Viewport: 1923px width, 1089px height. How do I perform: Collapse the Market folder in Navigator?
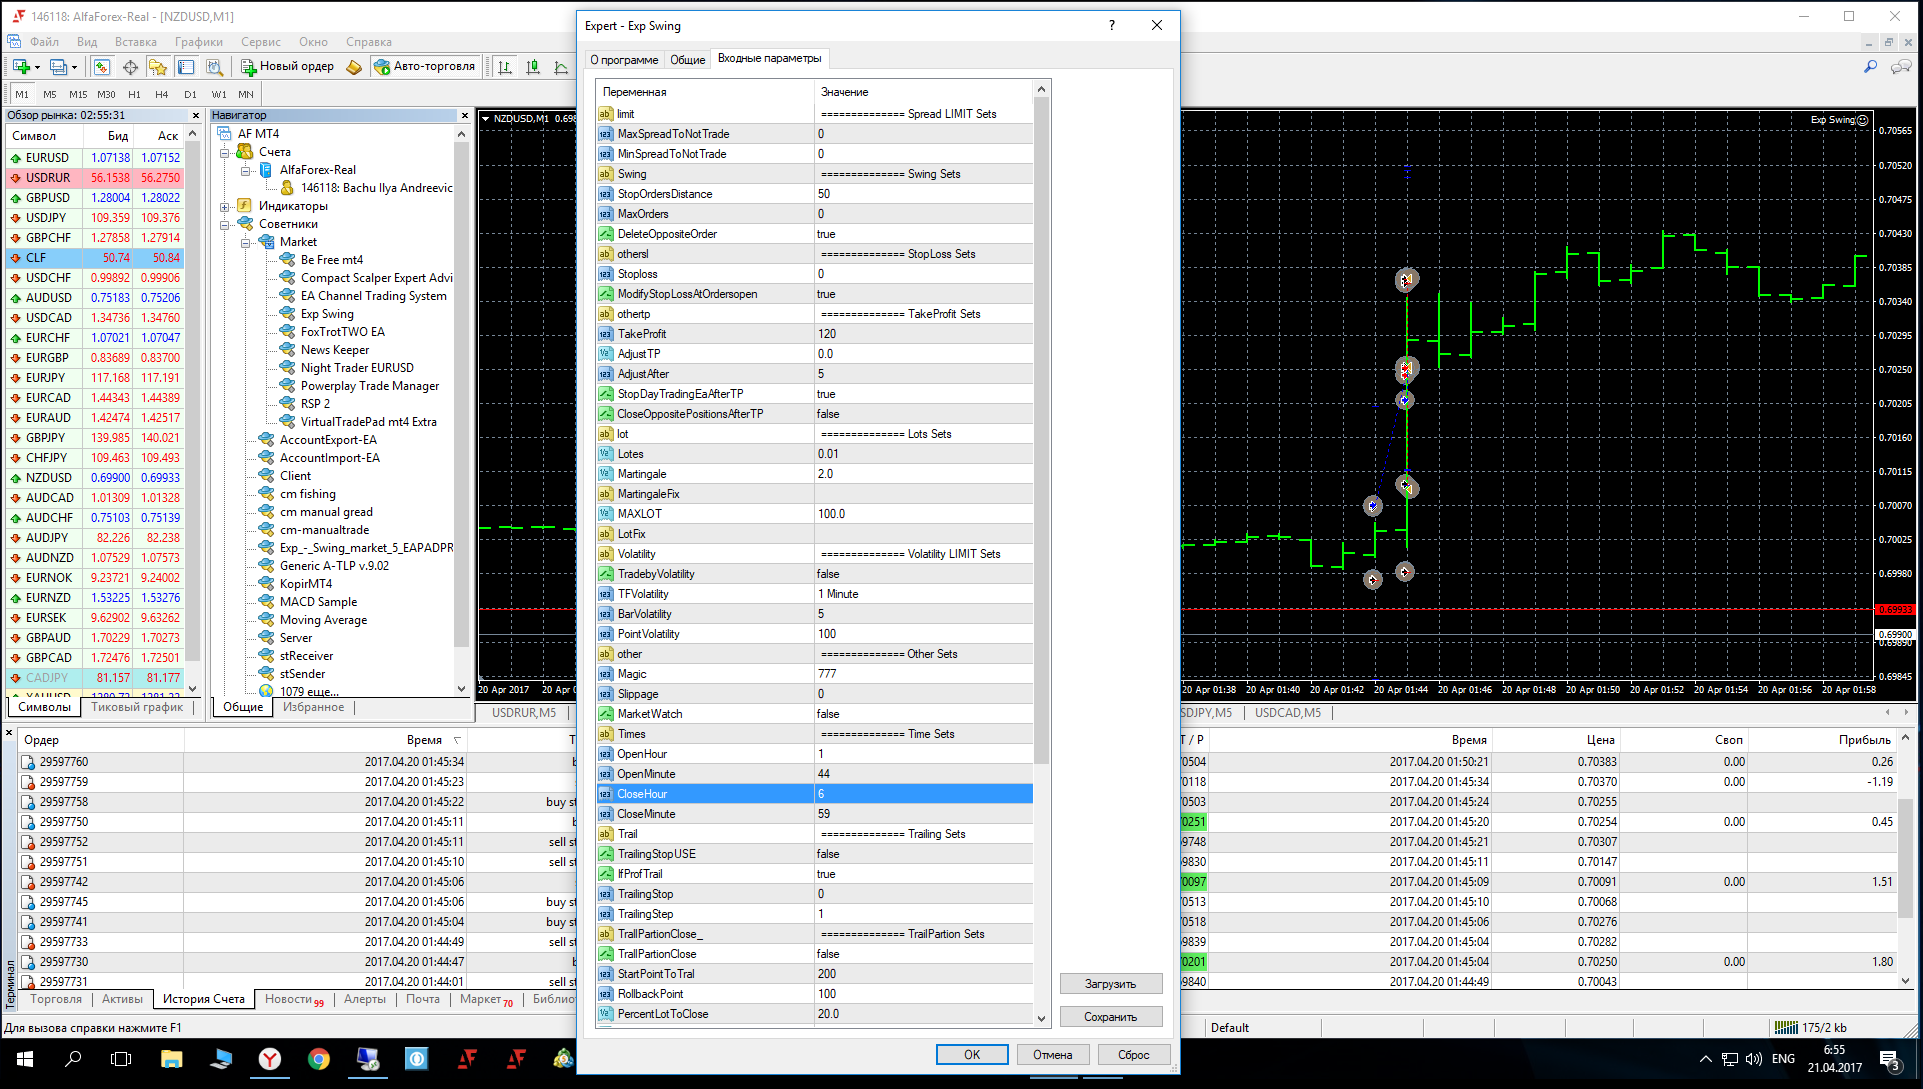246,242
